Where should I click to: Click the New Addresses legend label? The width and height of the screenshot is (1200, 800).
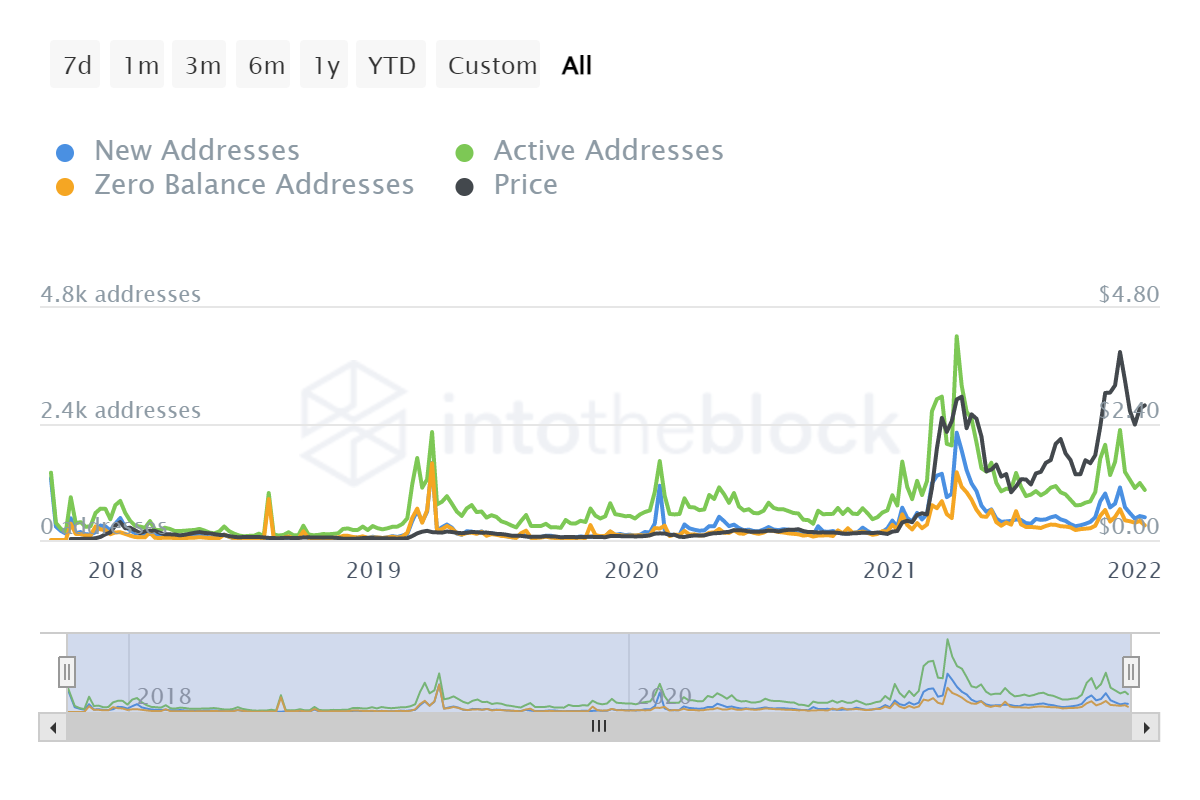tap(197, 151)
